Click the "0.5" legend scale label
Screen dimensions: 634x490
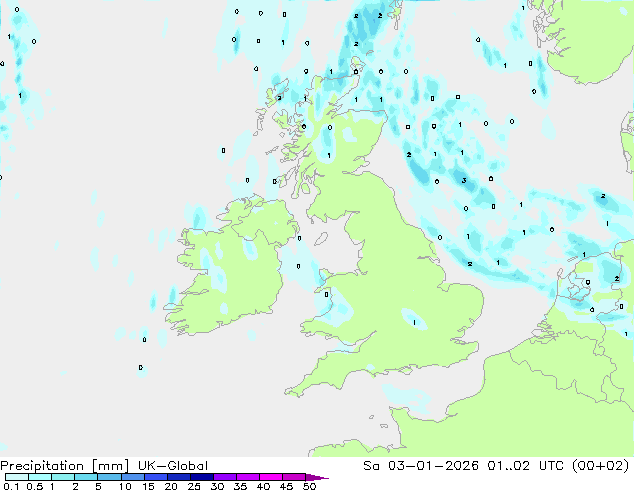34,486
